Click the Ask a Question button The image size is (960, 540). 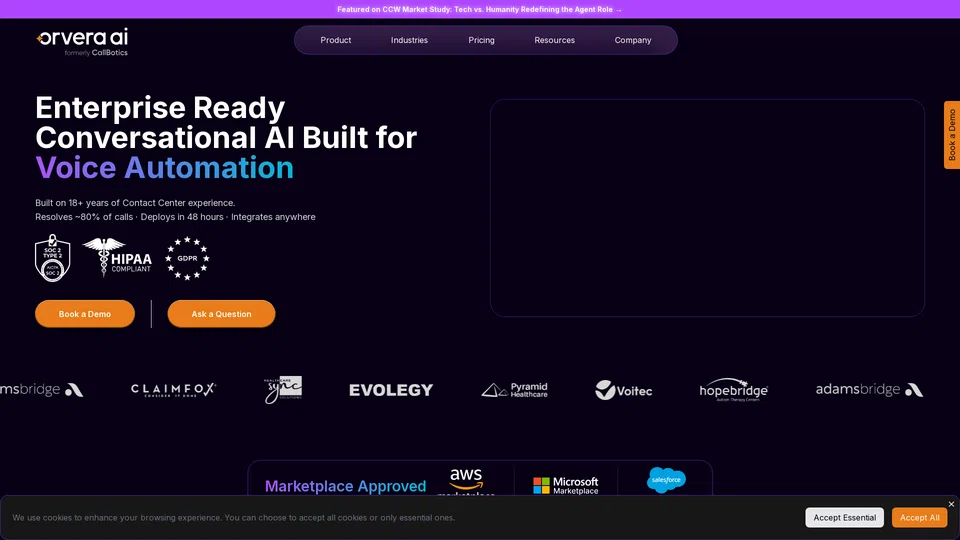221,313
